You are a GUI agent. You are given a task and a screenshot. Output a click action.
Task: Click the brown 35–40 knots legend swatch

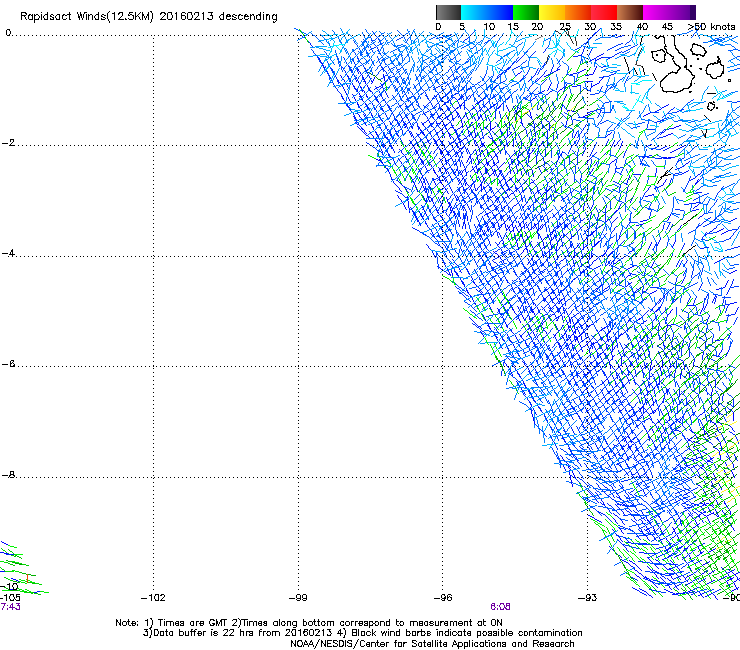(x=630, y=12)
